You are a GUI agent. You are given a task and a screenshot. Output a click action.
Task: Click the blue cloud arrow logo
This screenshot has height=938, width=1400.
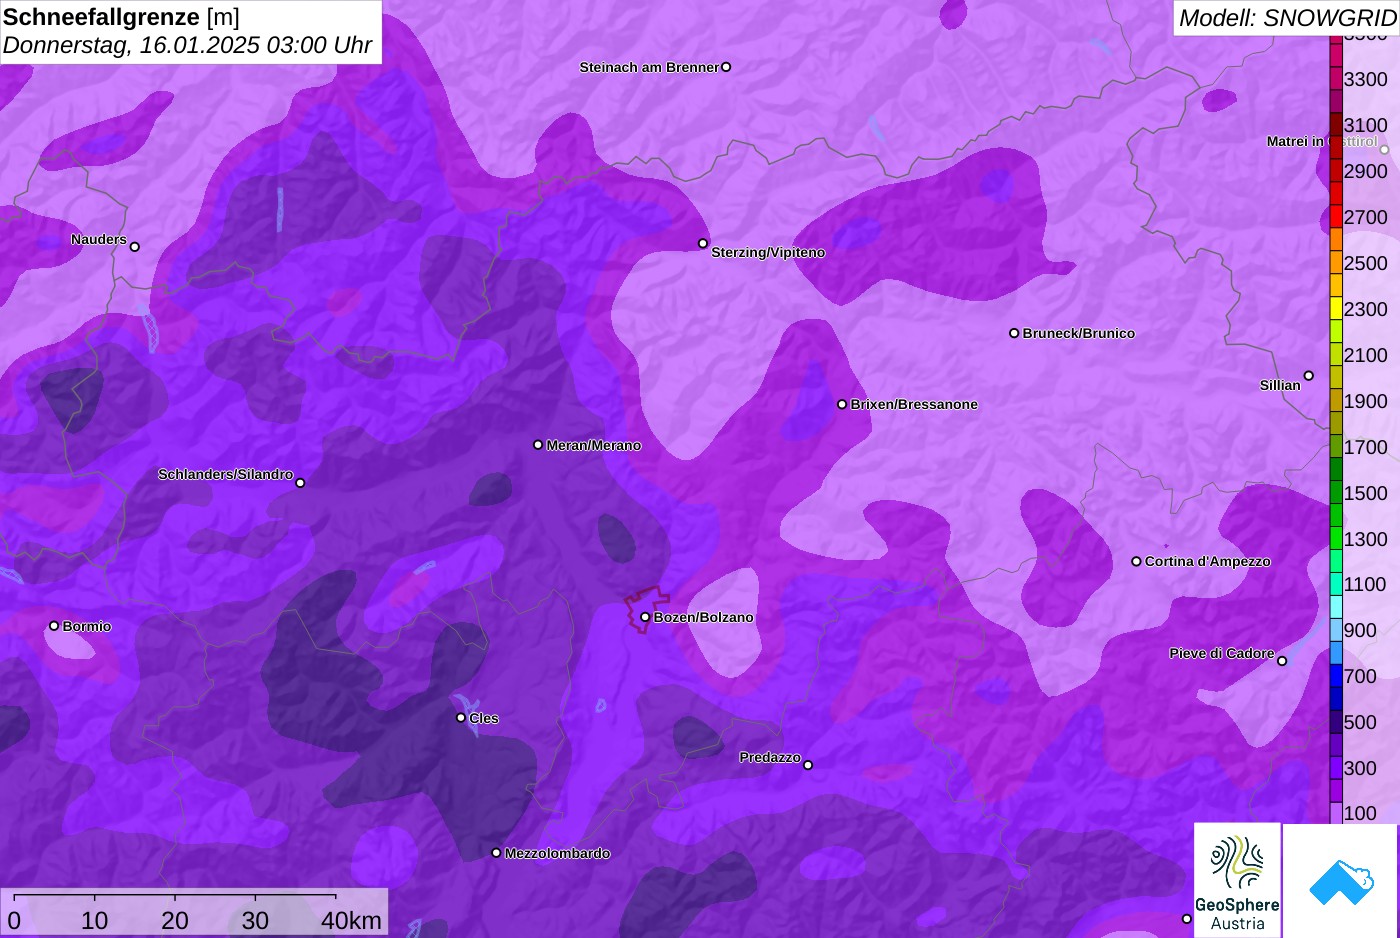1341,882
